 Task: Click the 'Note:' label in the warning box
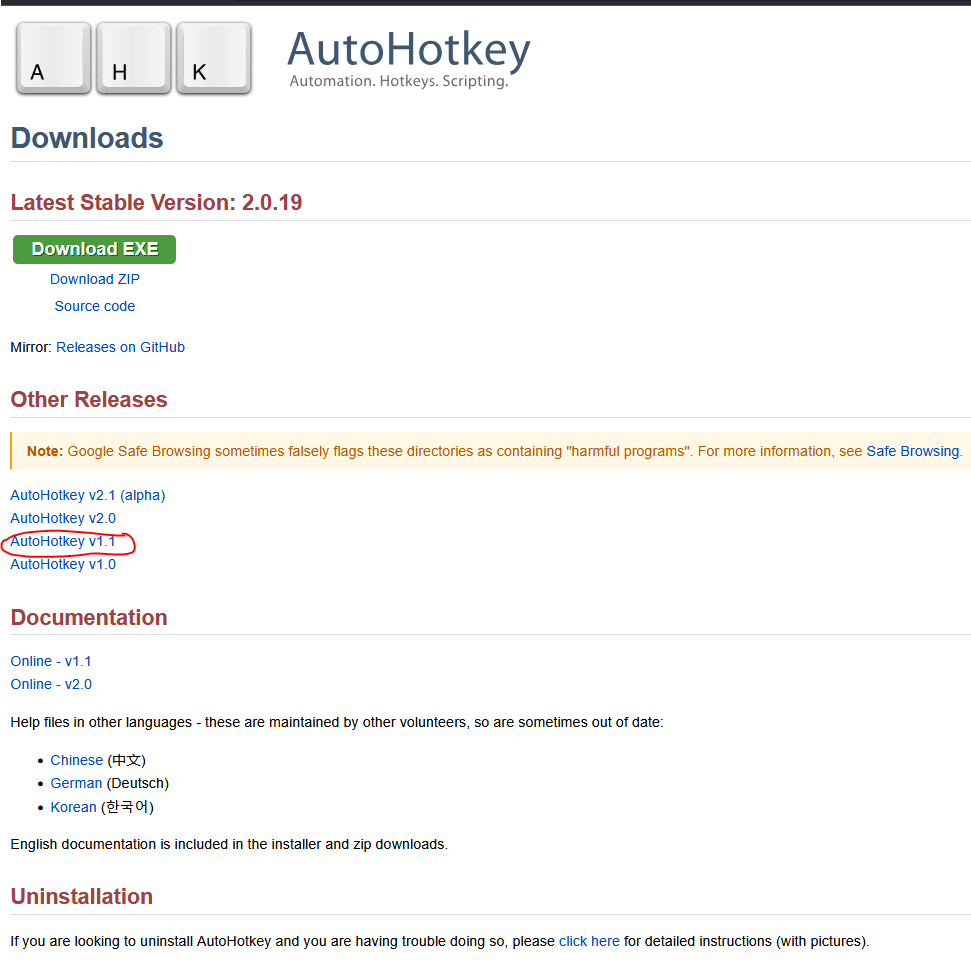tap(45, 451)
